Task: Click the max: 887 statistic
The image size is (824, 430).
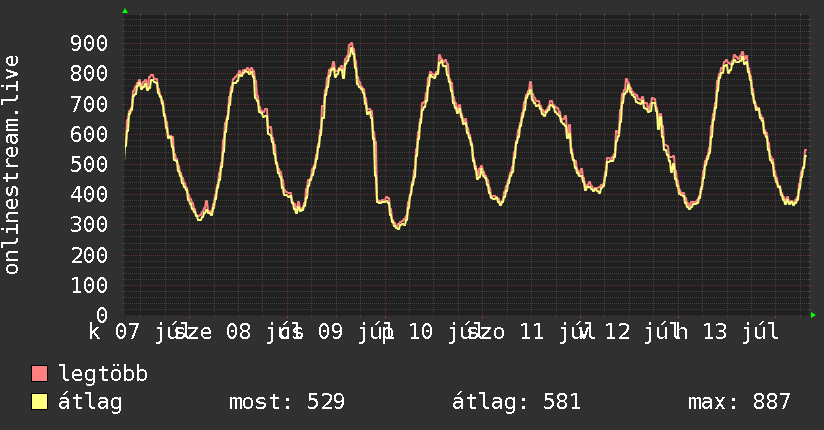Action: click(739, 402)
